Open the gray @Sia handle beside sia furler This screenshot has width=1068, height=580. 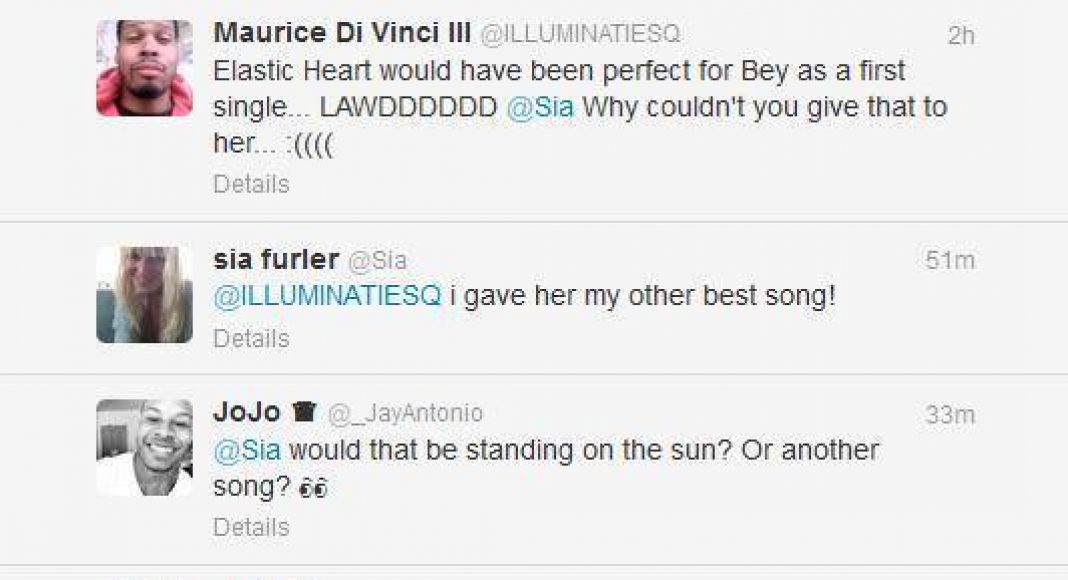click(x=377, y=261)
